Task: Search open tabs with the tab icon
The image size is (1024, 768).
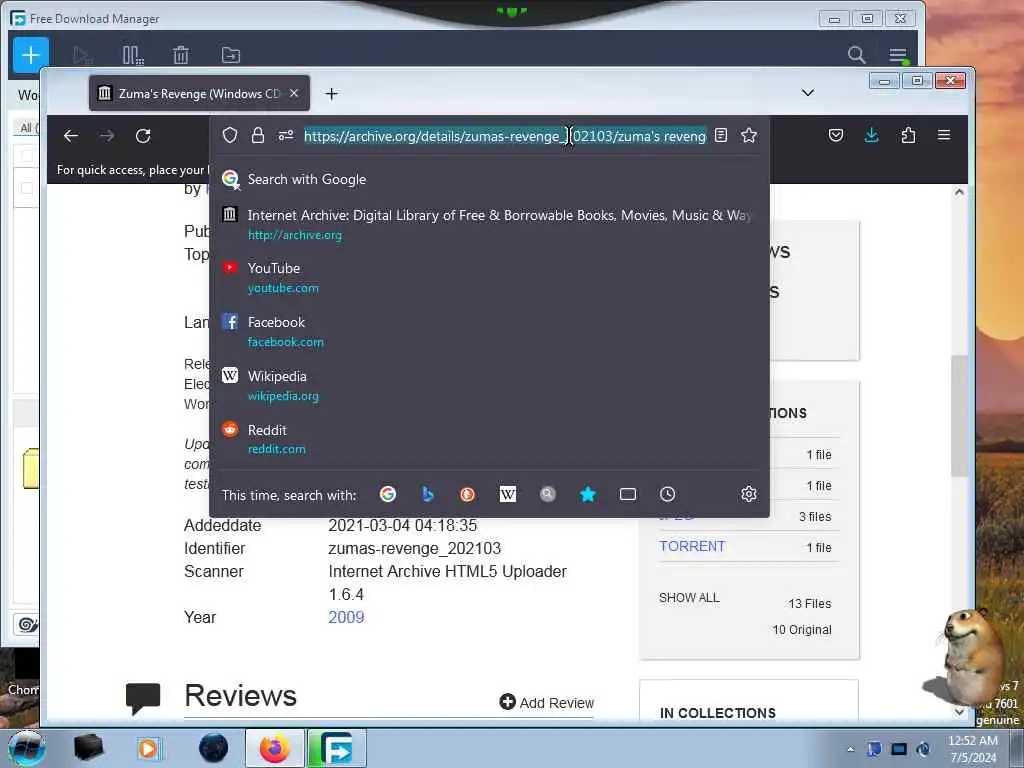Action: point(628,494)
